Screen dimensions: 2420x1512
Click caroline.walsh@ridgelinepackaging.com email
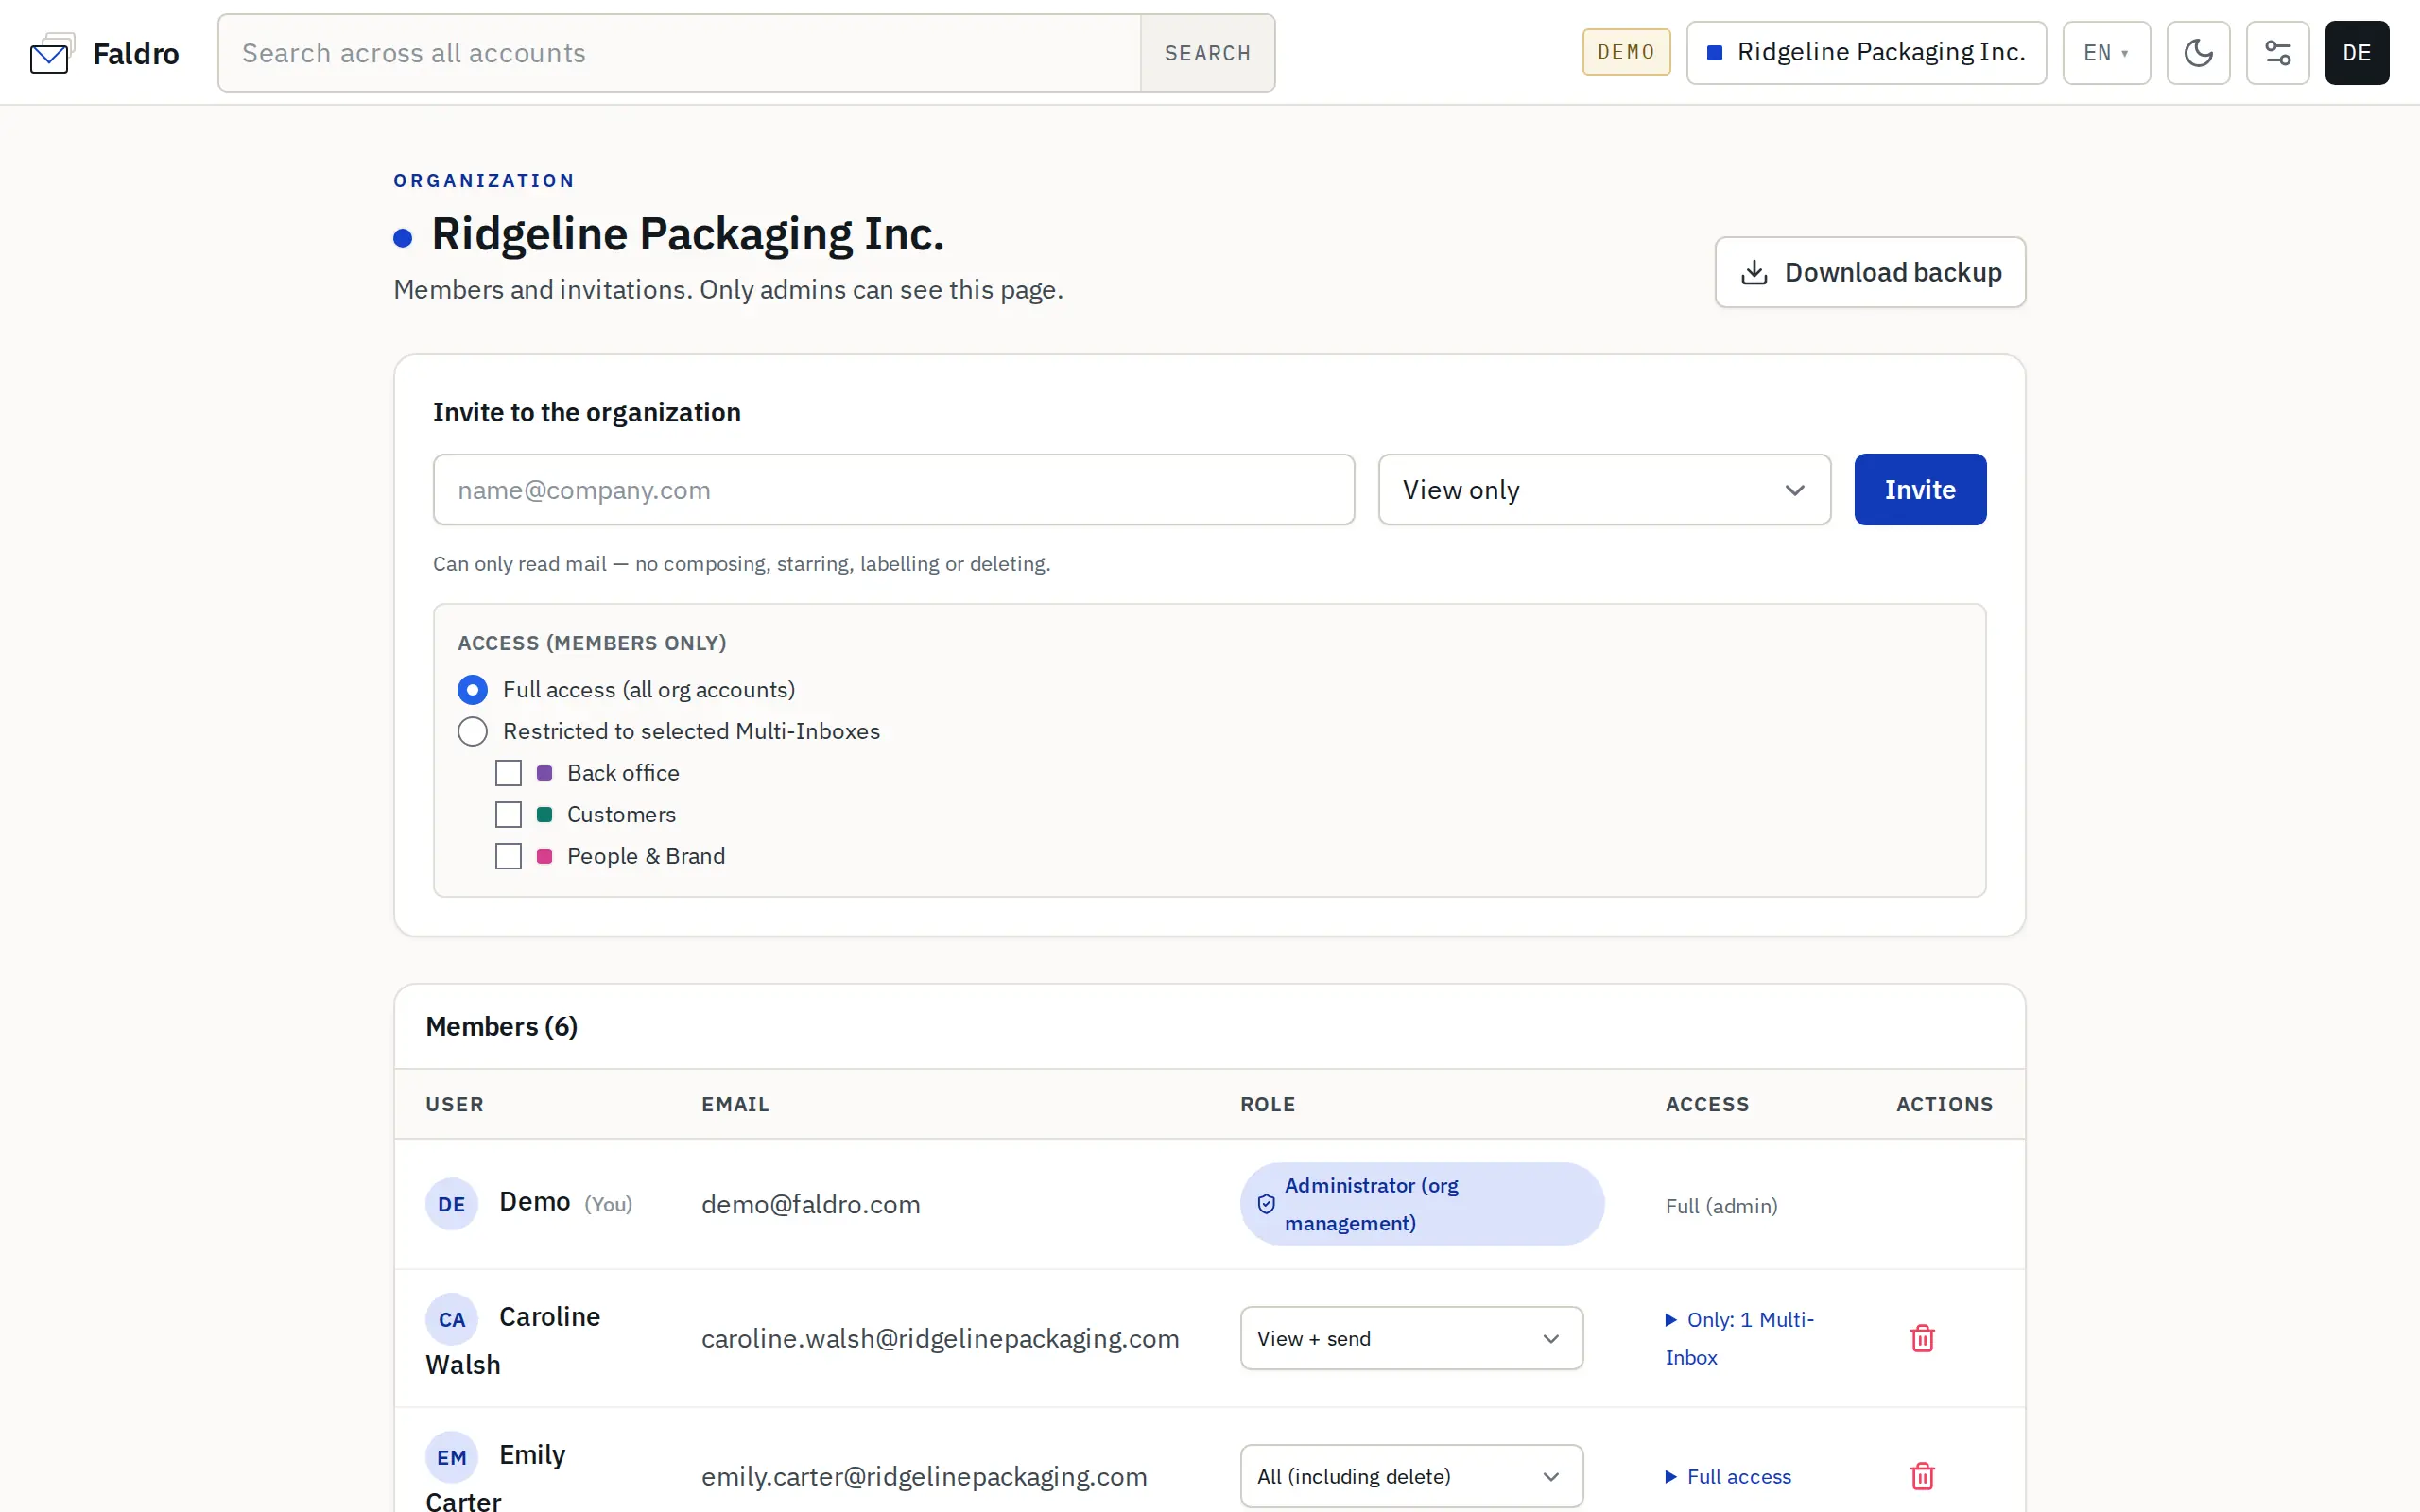[940, 1338]
